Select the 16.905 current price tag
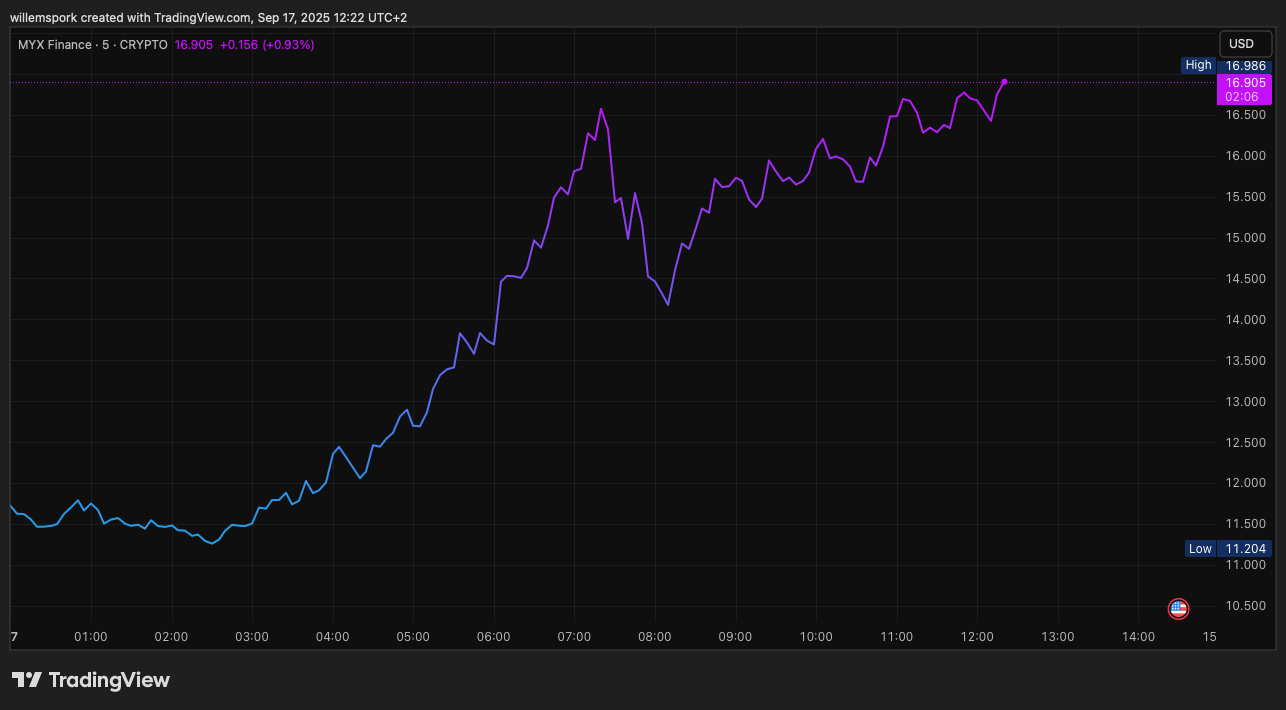The height and width of the screenshot is (710, 1286). tap(1243, 83)
